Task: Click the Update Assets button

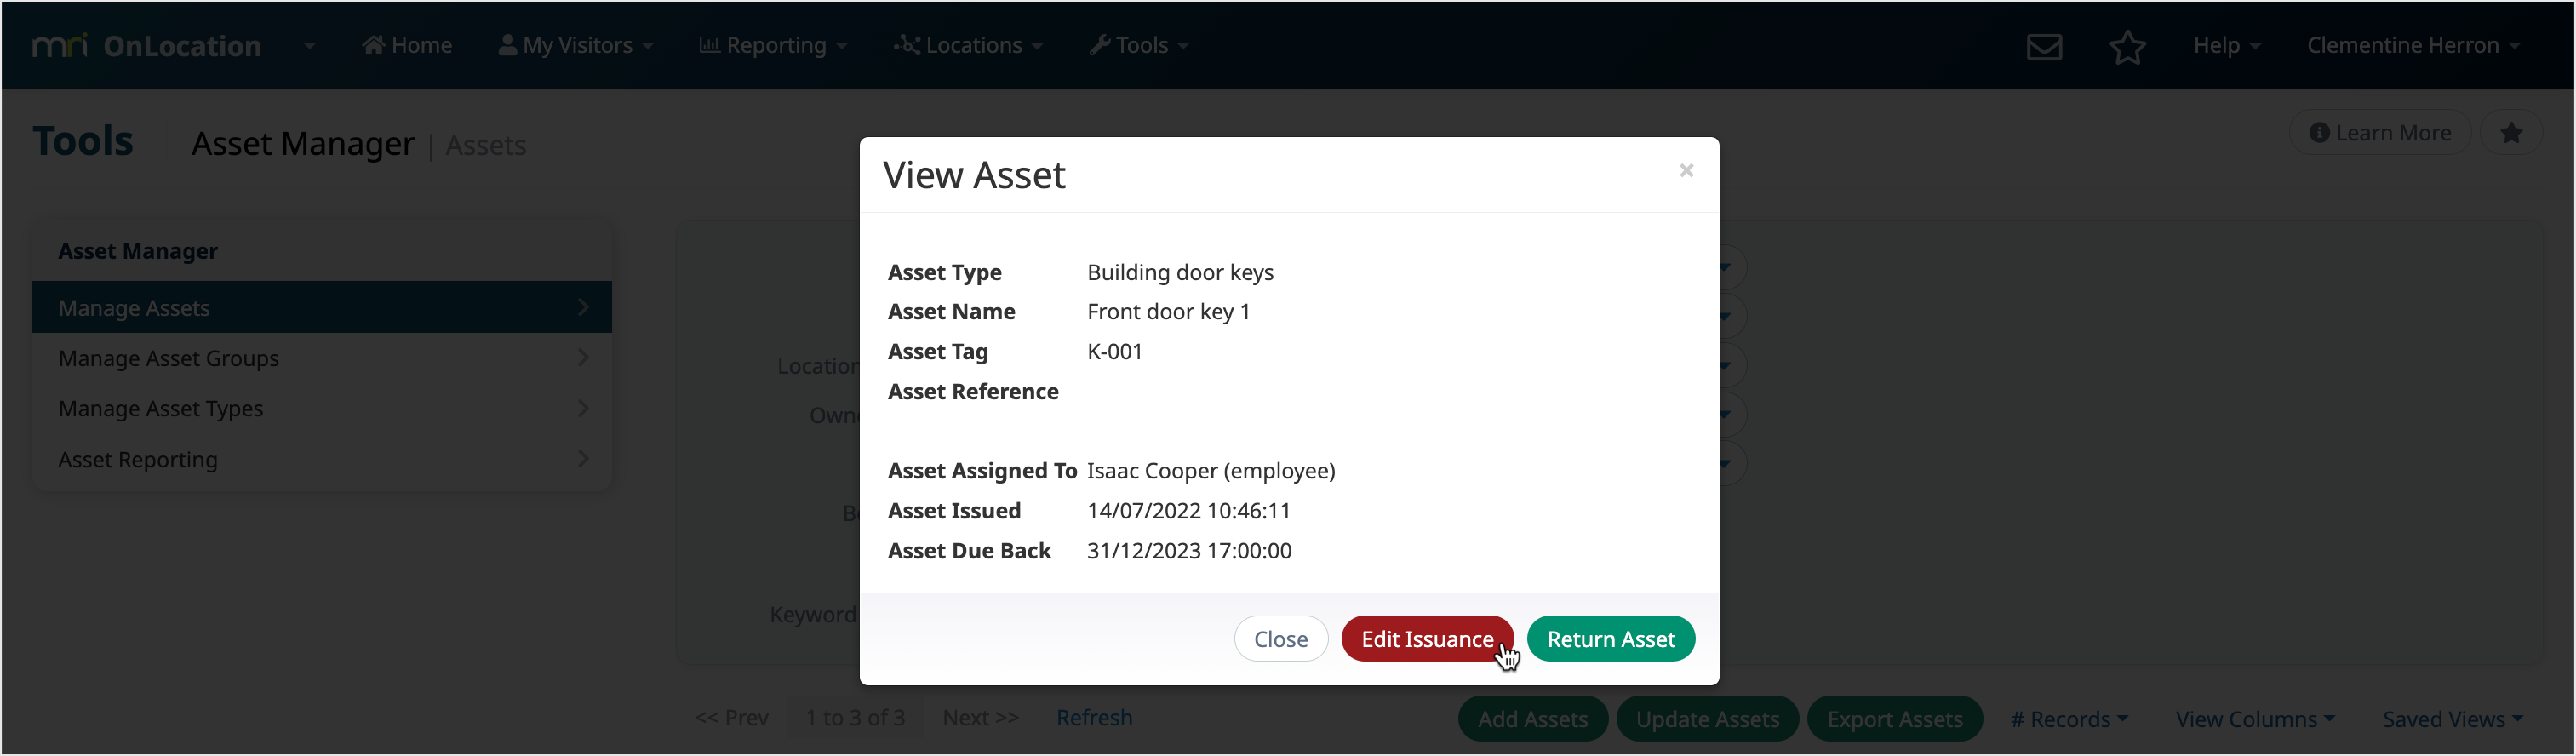Action: pyautogui.click(x=1707, y=719)
